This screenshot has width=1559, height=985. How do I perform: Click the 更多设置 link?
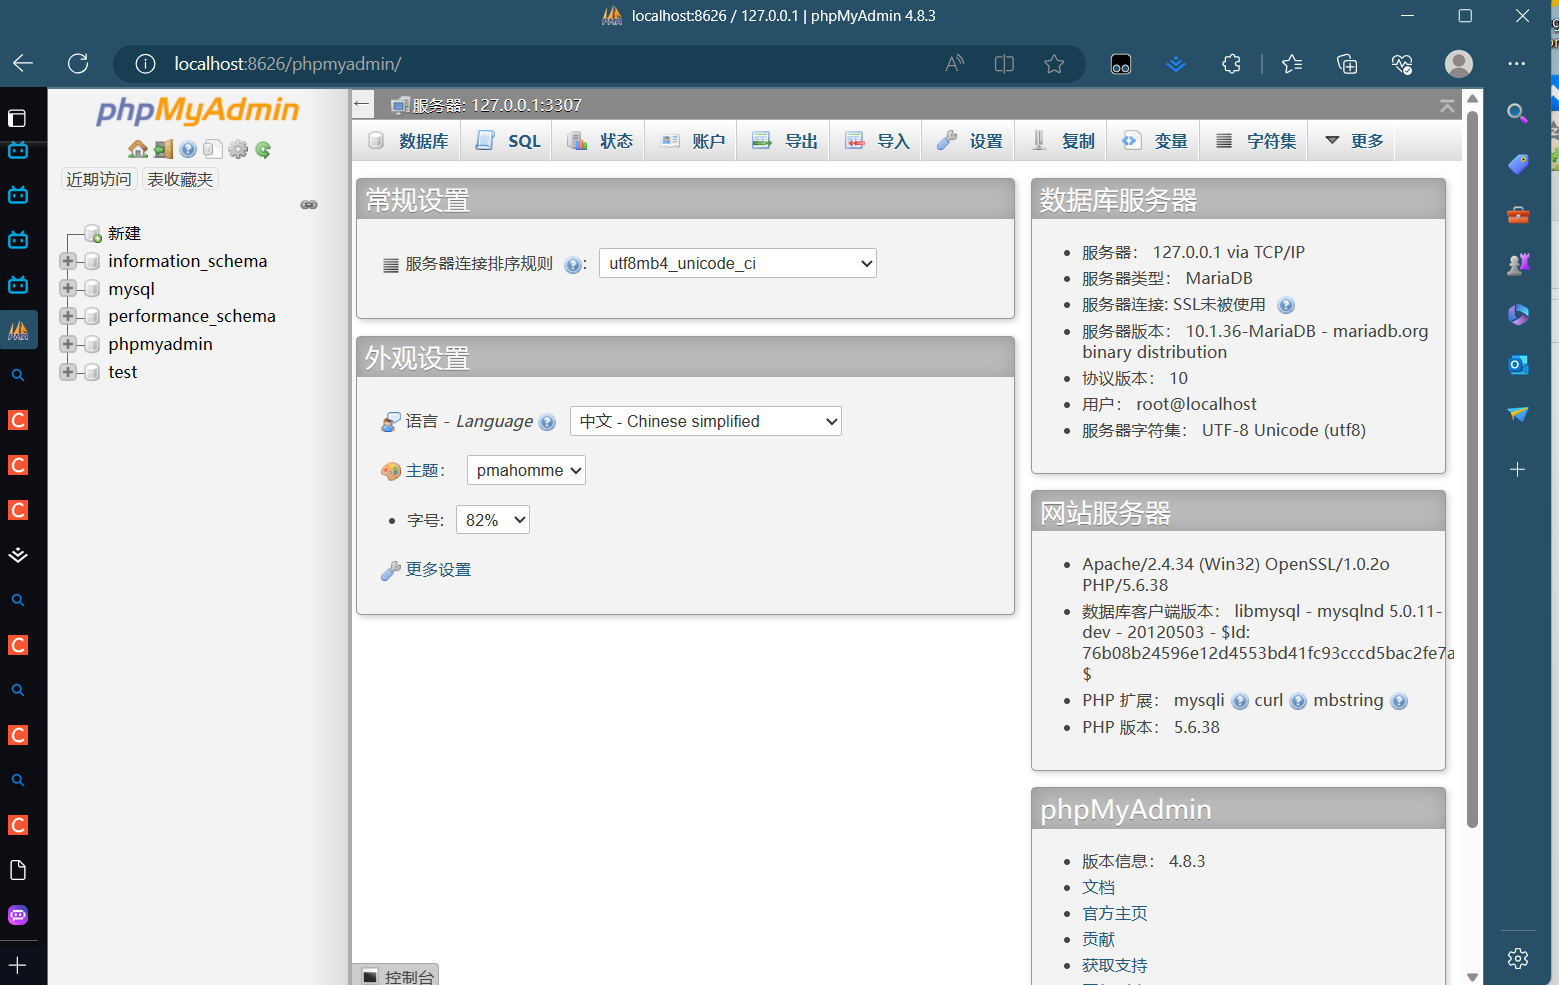click(438, 570)
